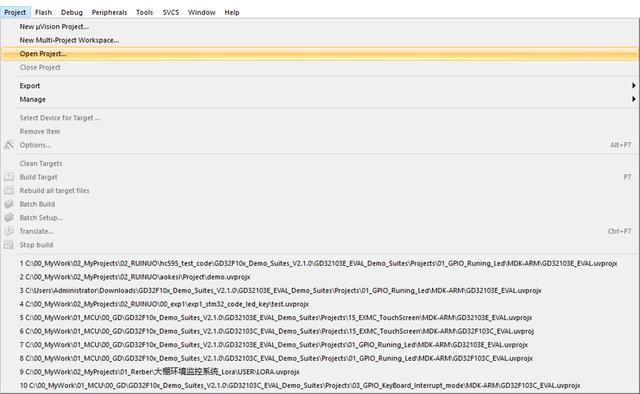Screen dimensions: 640x394
Task: Click the Rebuild all target files icon
Action: [9, 190]
